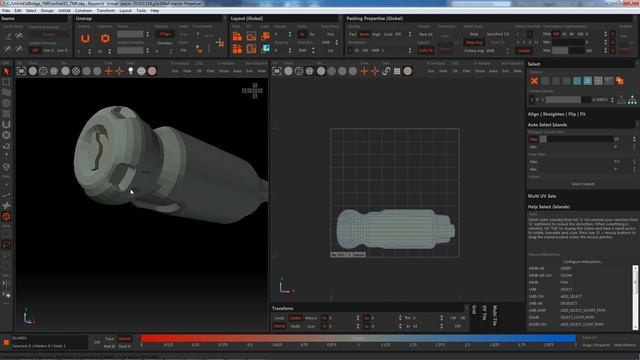Click the Unfold U icon in Unwrap panel
Viewport: 640px width, 360px height.
click(x=85, y=38)
